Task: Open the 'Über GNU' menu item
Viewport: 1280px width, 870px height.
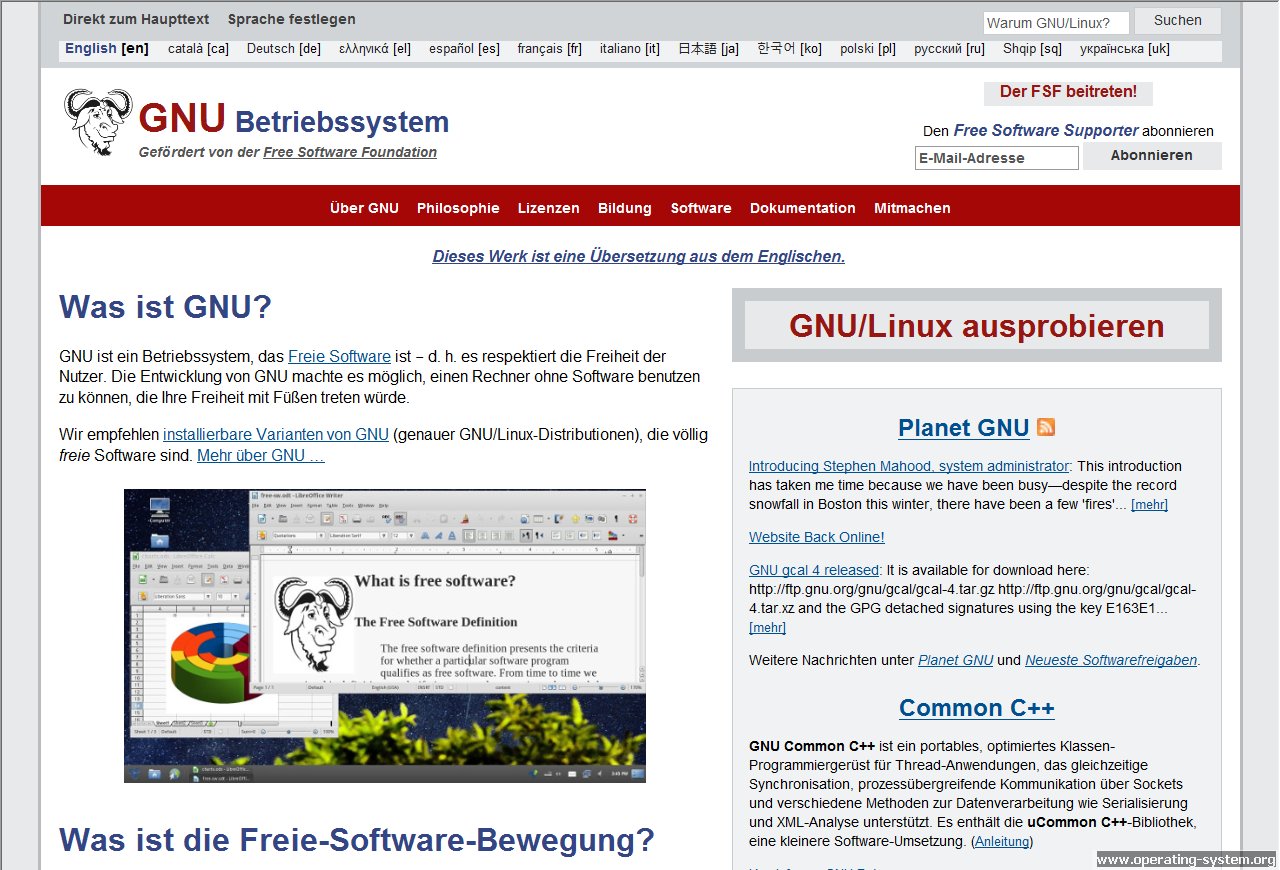Action: [364, 208]
